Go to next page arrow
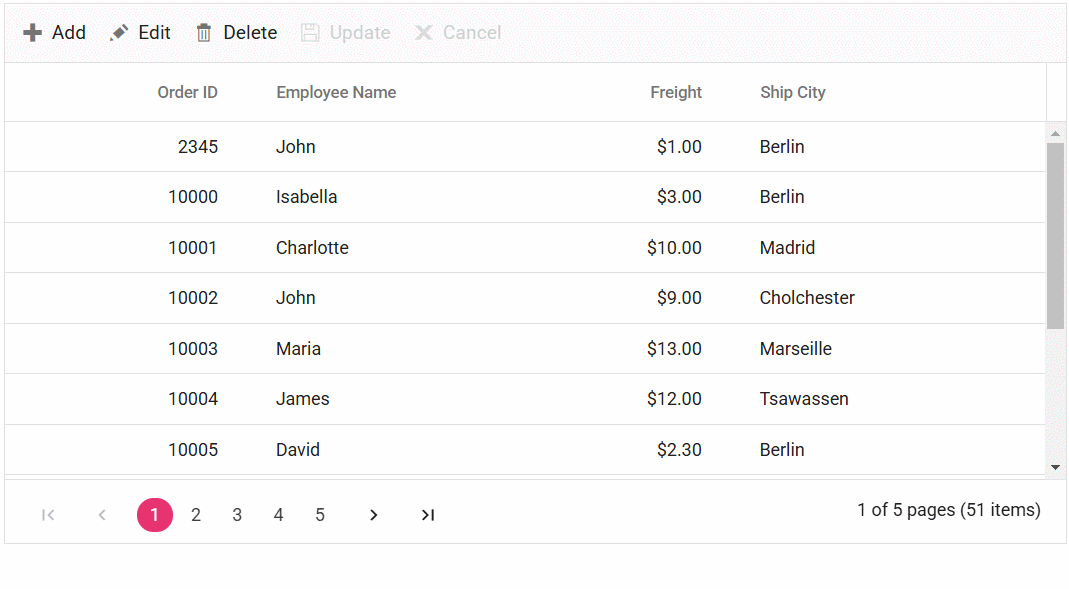Viewport: 1069px width, 589px height. [373, 515]
